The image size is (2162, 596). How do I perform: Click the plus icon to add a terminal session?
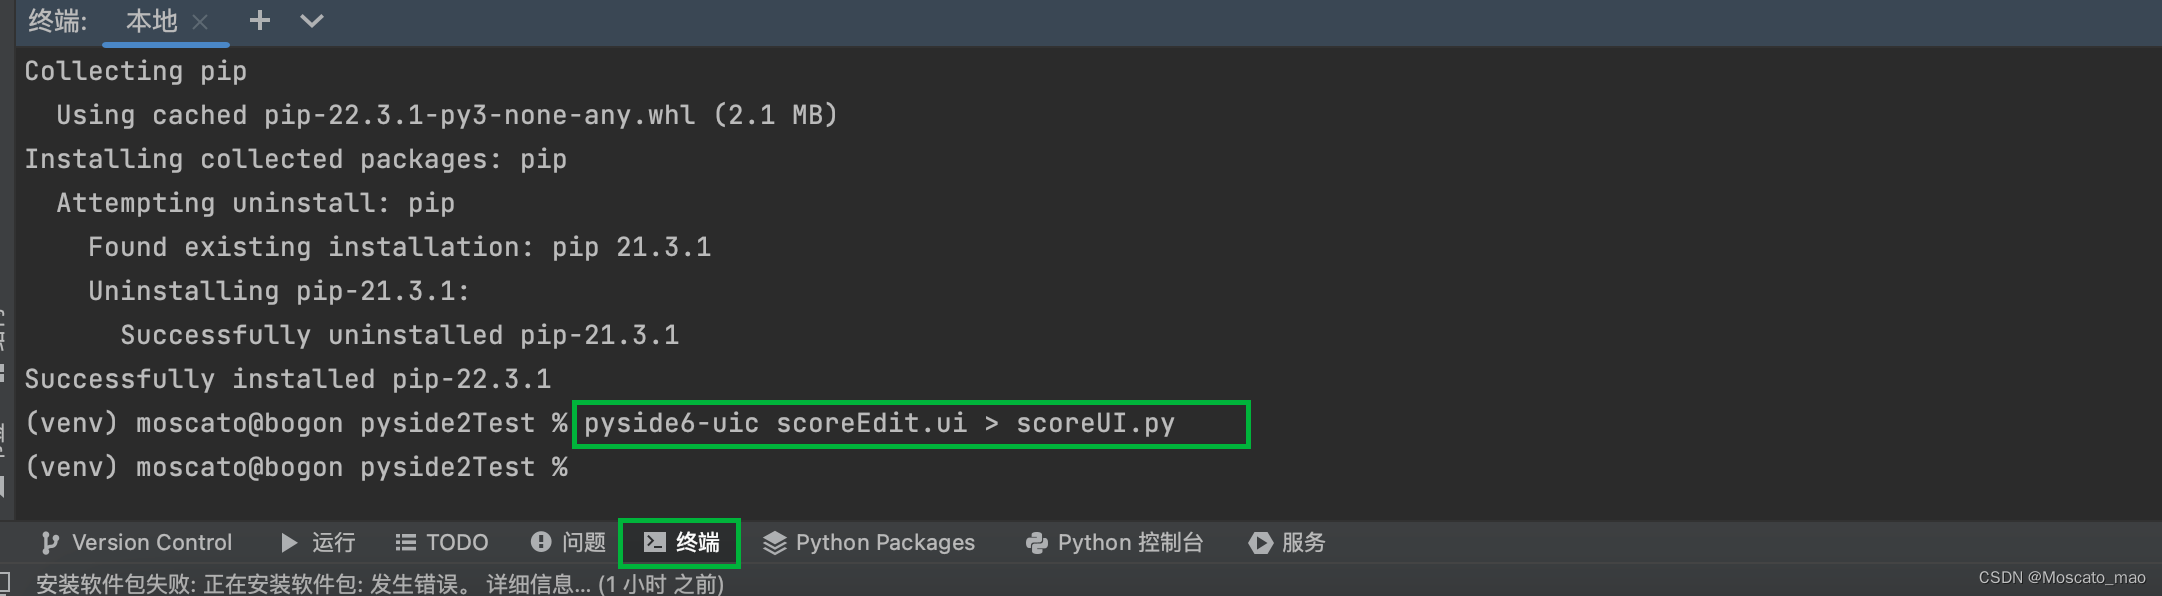[x=259, y=20]
